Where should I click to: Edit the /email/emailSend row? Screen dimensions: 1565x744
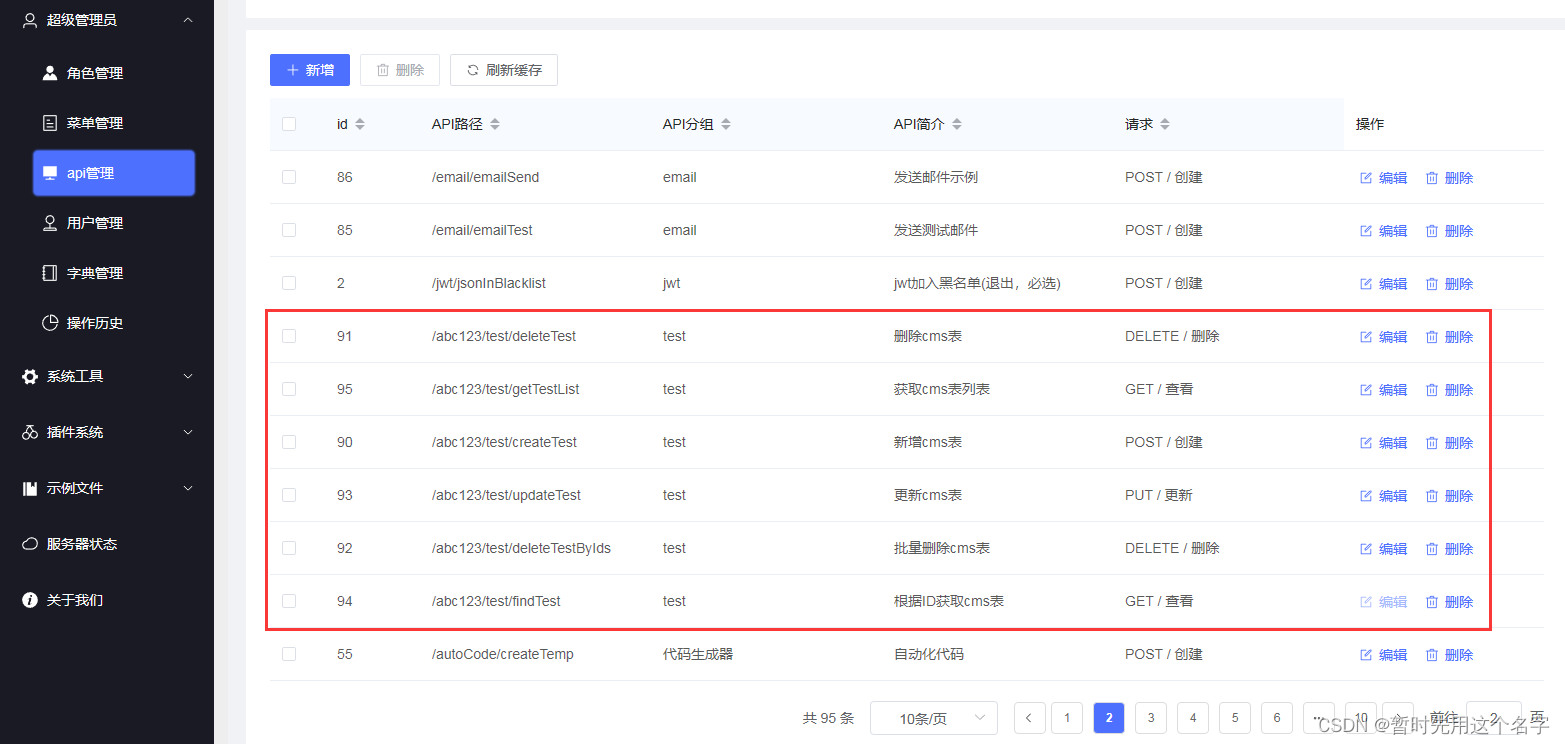pyautogui.click(x=1383, y=178)
